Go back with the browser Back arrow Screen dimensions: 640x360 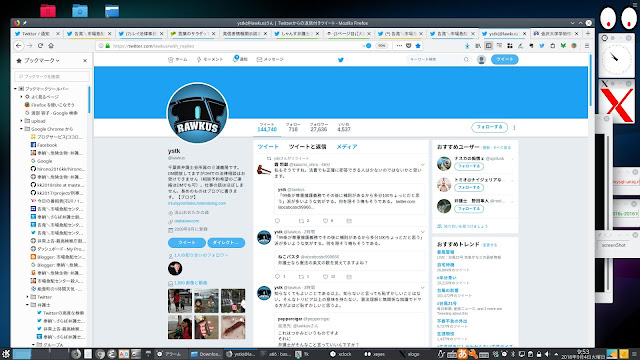tap(19, 46)
